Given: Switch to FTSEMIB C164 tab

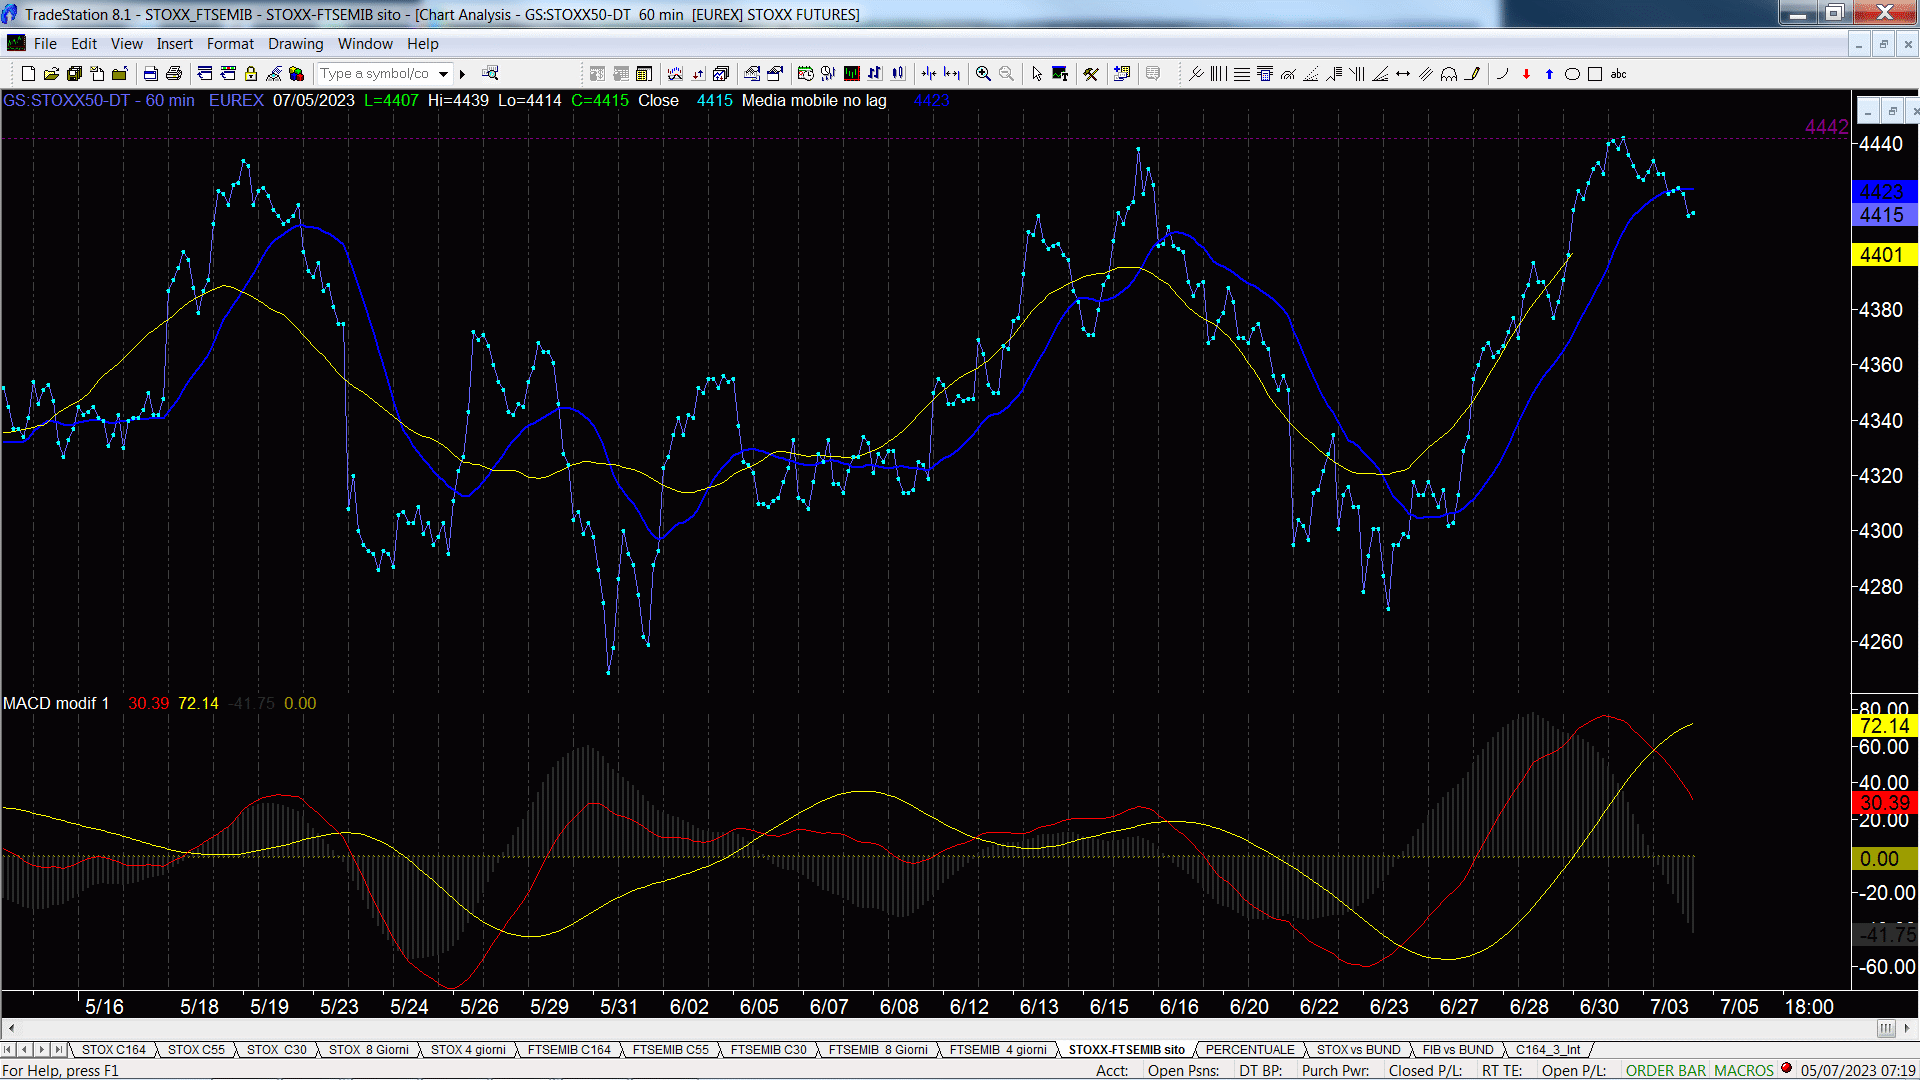Looking at the screenshot, I should (569, 1049).
